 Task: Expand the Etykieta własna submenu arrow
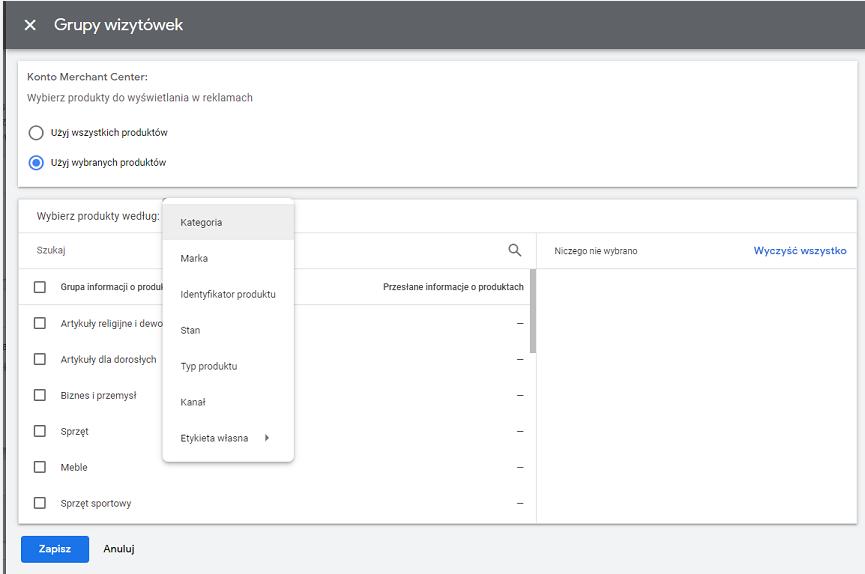(x=267, y=438)
